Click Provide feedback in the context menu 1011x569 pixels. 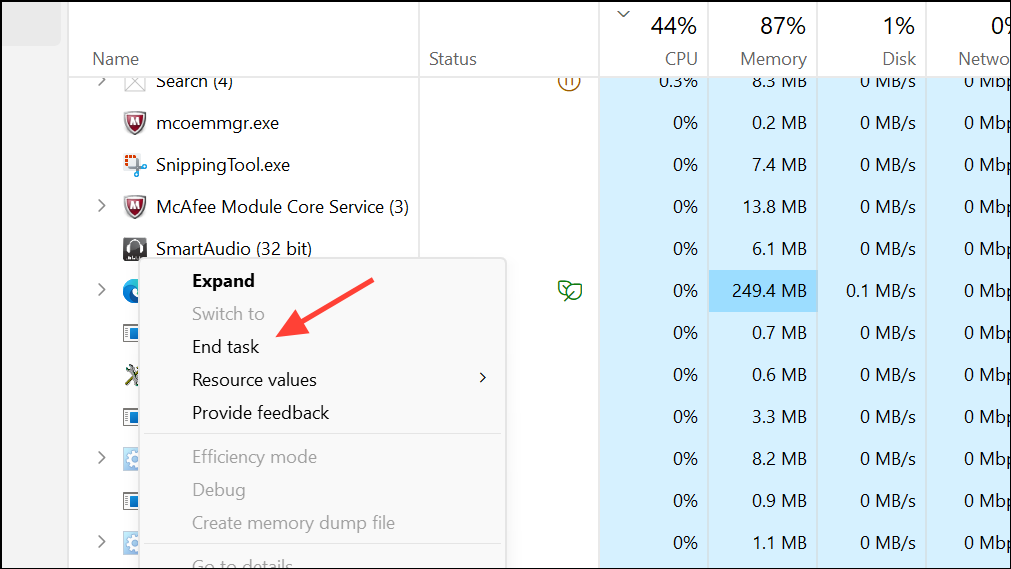click(260, 413)
